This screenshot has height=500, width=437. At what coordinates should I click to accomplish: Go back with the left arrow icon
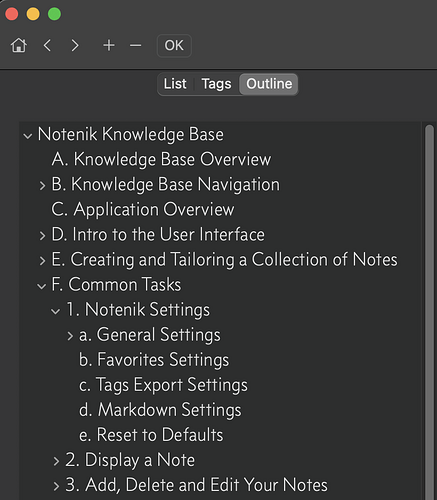pos(47,45)
